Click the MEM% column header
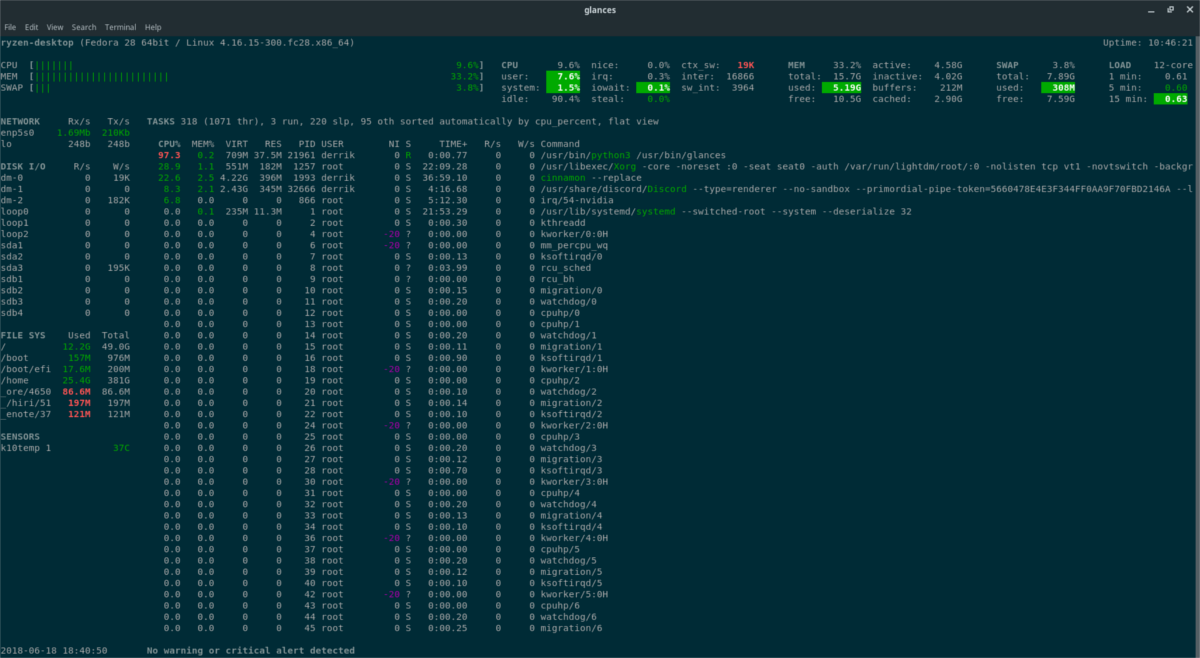 [x=204, y=144]
